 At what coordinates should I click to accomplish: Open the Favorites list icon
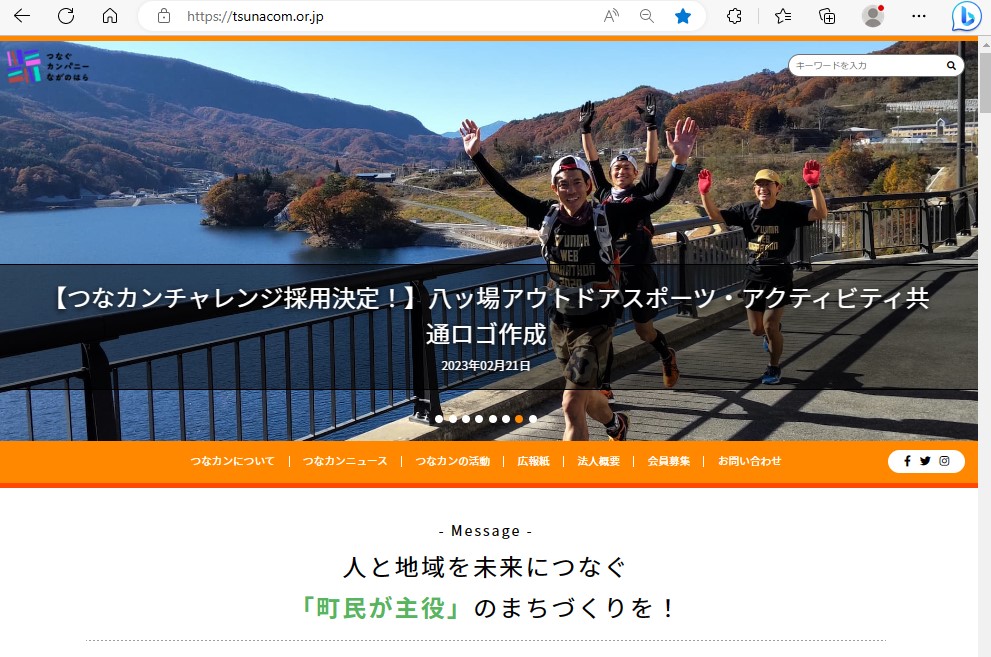(x=783, y=16)
